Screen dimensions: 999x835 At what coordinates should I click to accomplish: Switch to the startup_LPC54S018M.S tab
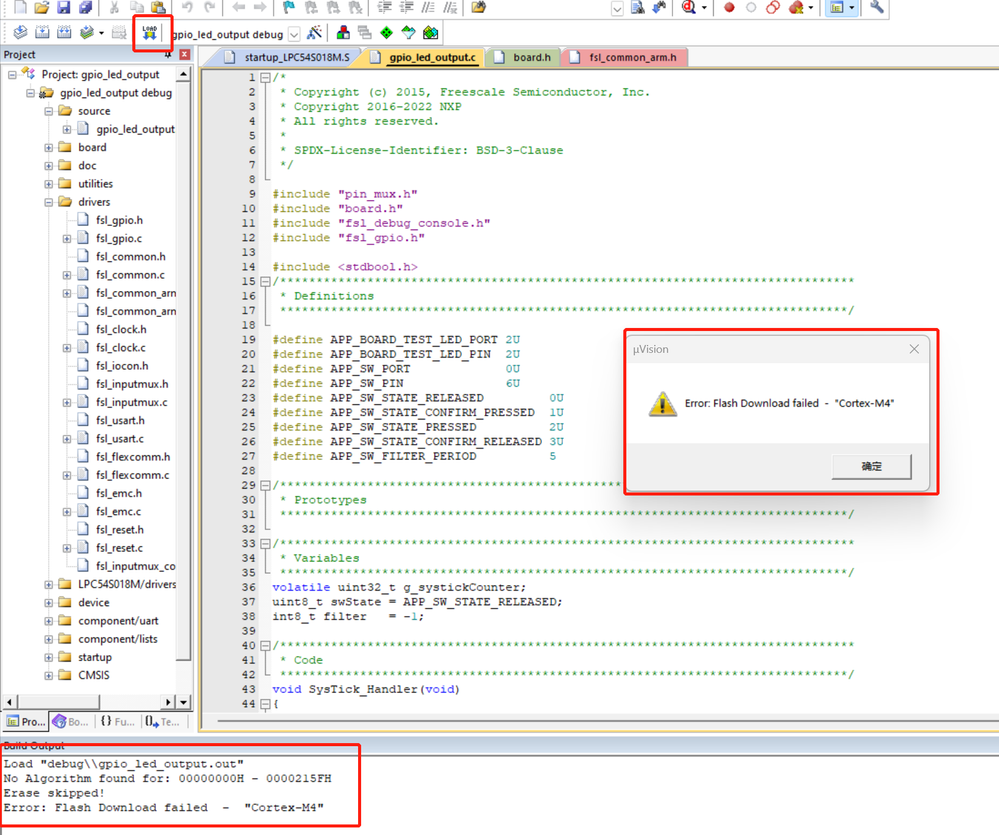coord(288,57)
